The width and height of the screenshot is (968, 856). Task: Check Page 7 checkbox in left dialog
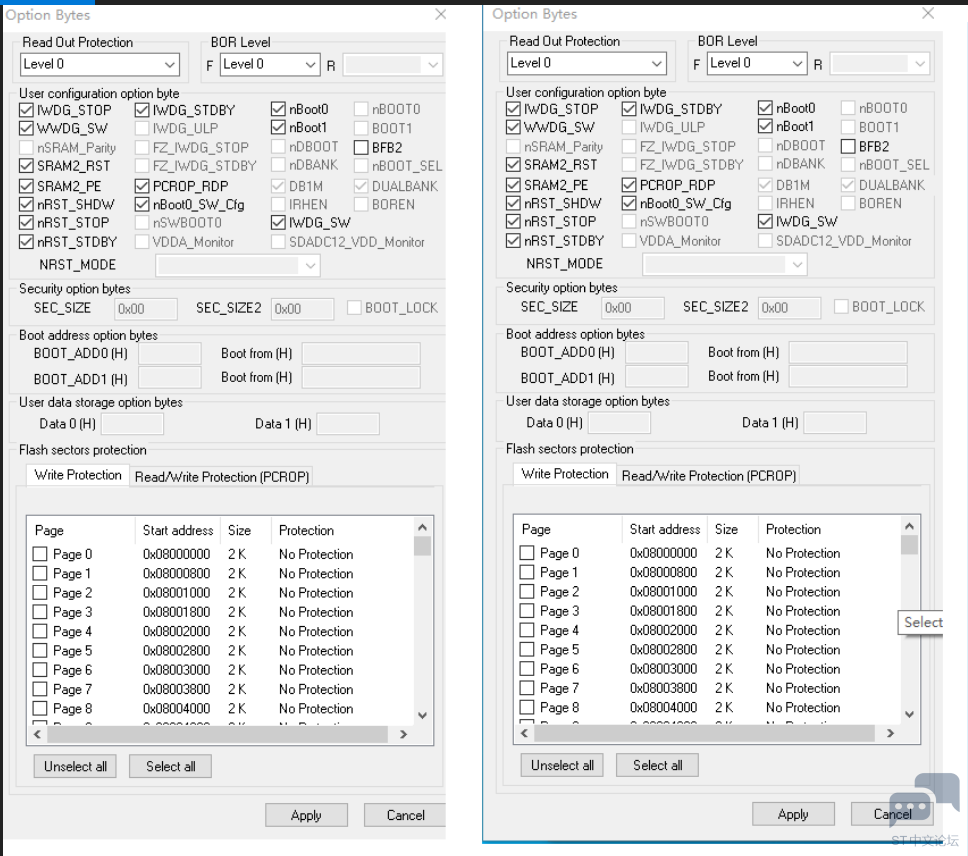click(x=40, y=689)
